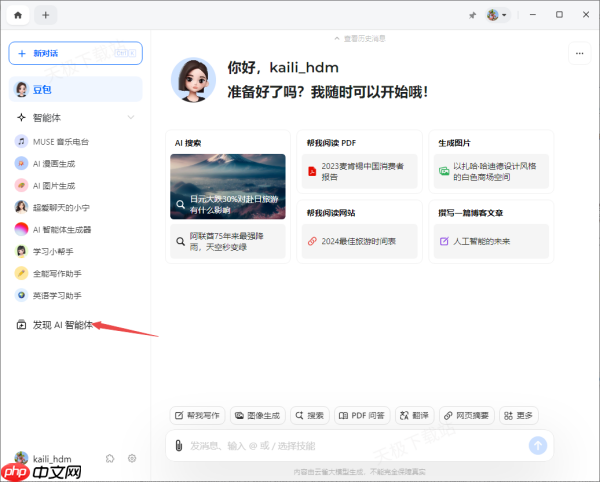Select blog topic 人工智能的未来
The height and width of the screenshot is (482, 600).
tap(491, 241)
